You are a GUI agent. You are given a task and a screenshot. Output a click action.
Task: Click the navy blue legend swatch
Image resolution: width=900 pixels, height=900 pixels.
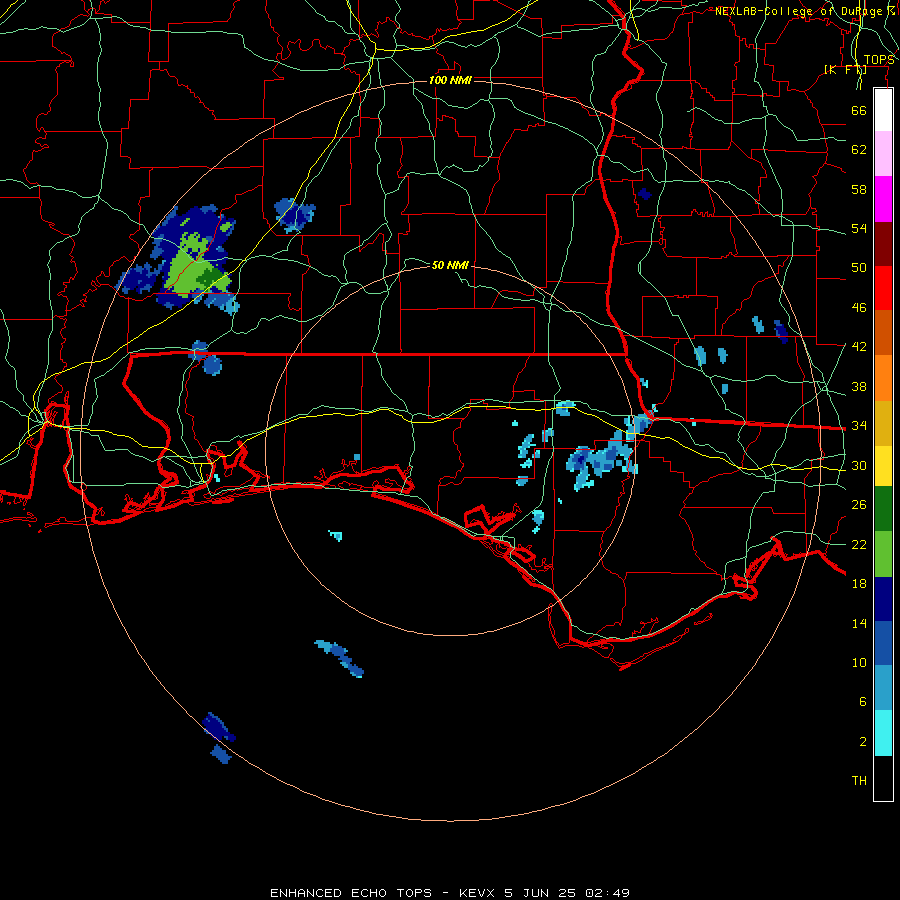click(x=883, y=599)
